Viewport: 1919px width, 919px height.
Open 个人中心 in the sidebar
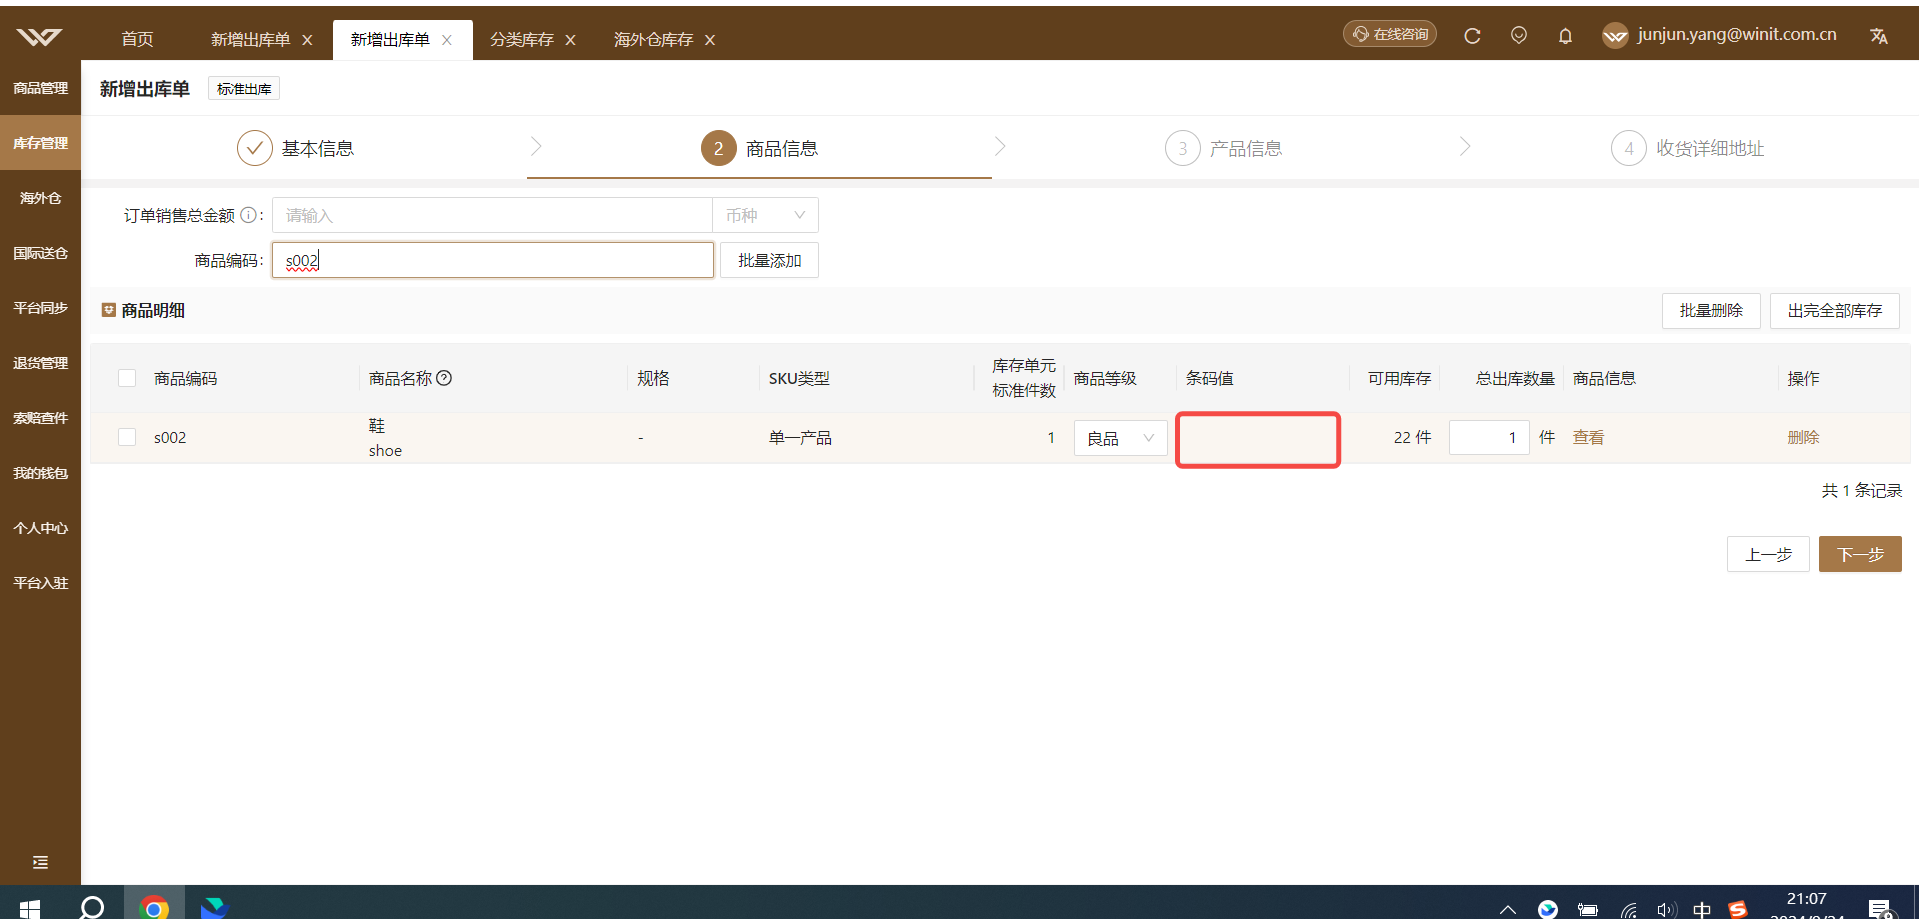pos(40,528)
